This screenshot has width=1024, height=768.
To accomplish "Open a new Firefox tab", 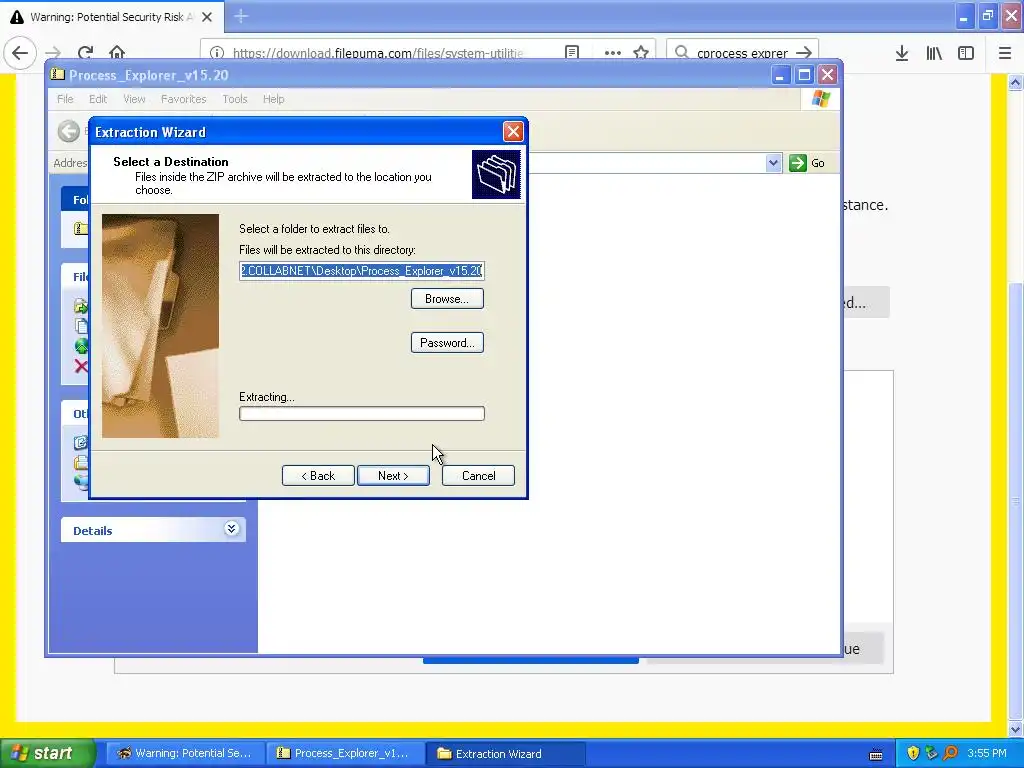I will tap(241, 16).
